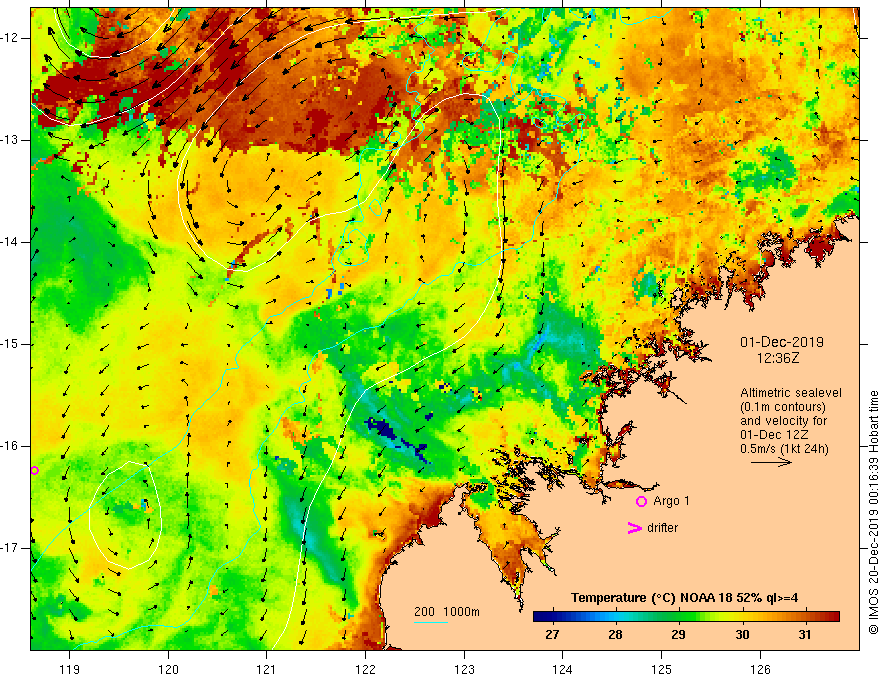
Task: Click the latitude -12 axis label
Action: pos(10,38)
